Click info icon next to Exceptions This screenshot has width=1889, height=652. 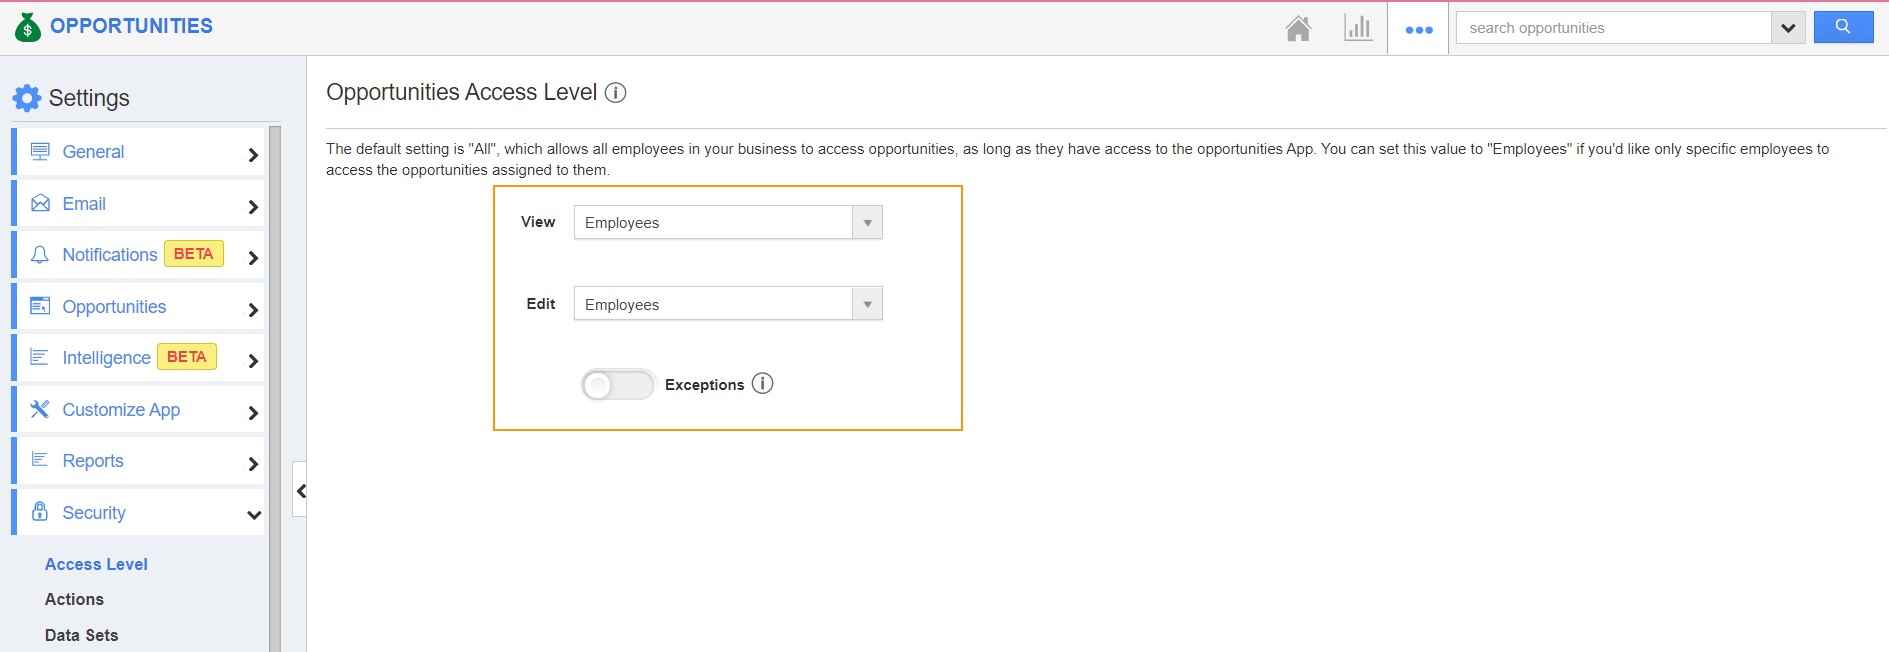[x=762, y=384]
